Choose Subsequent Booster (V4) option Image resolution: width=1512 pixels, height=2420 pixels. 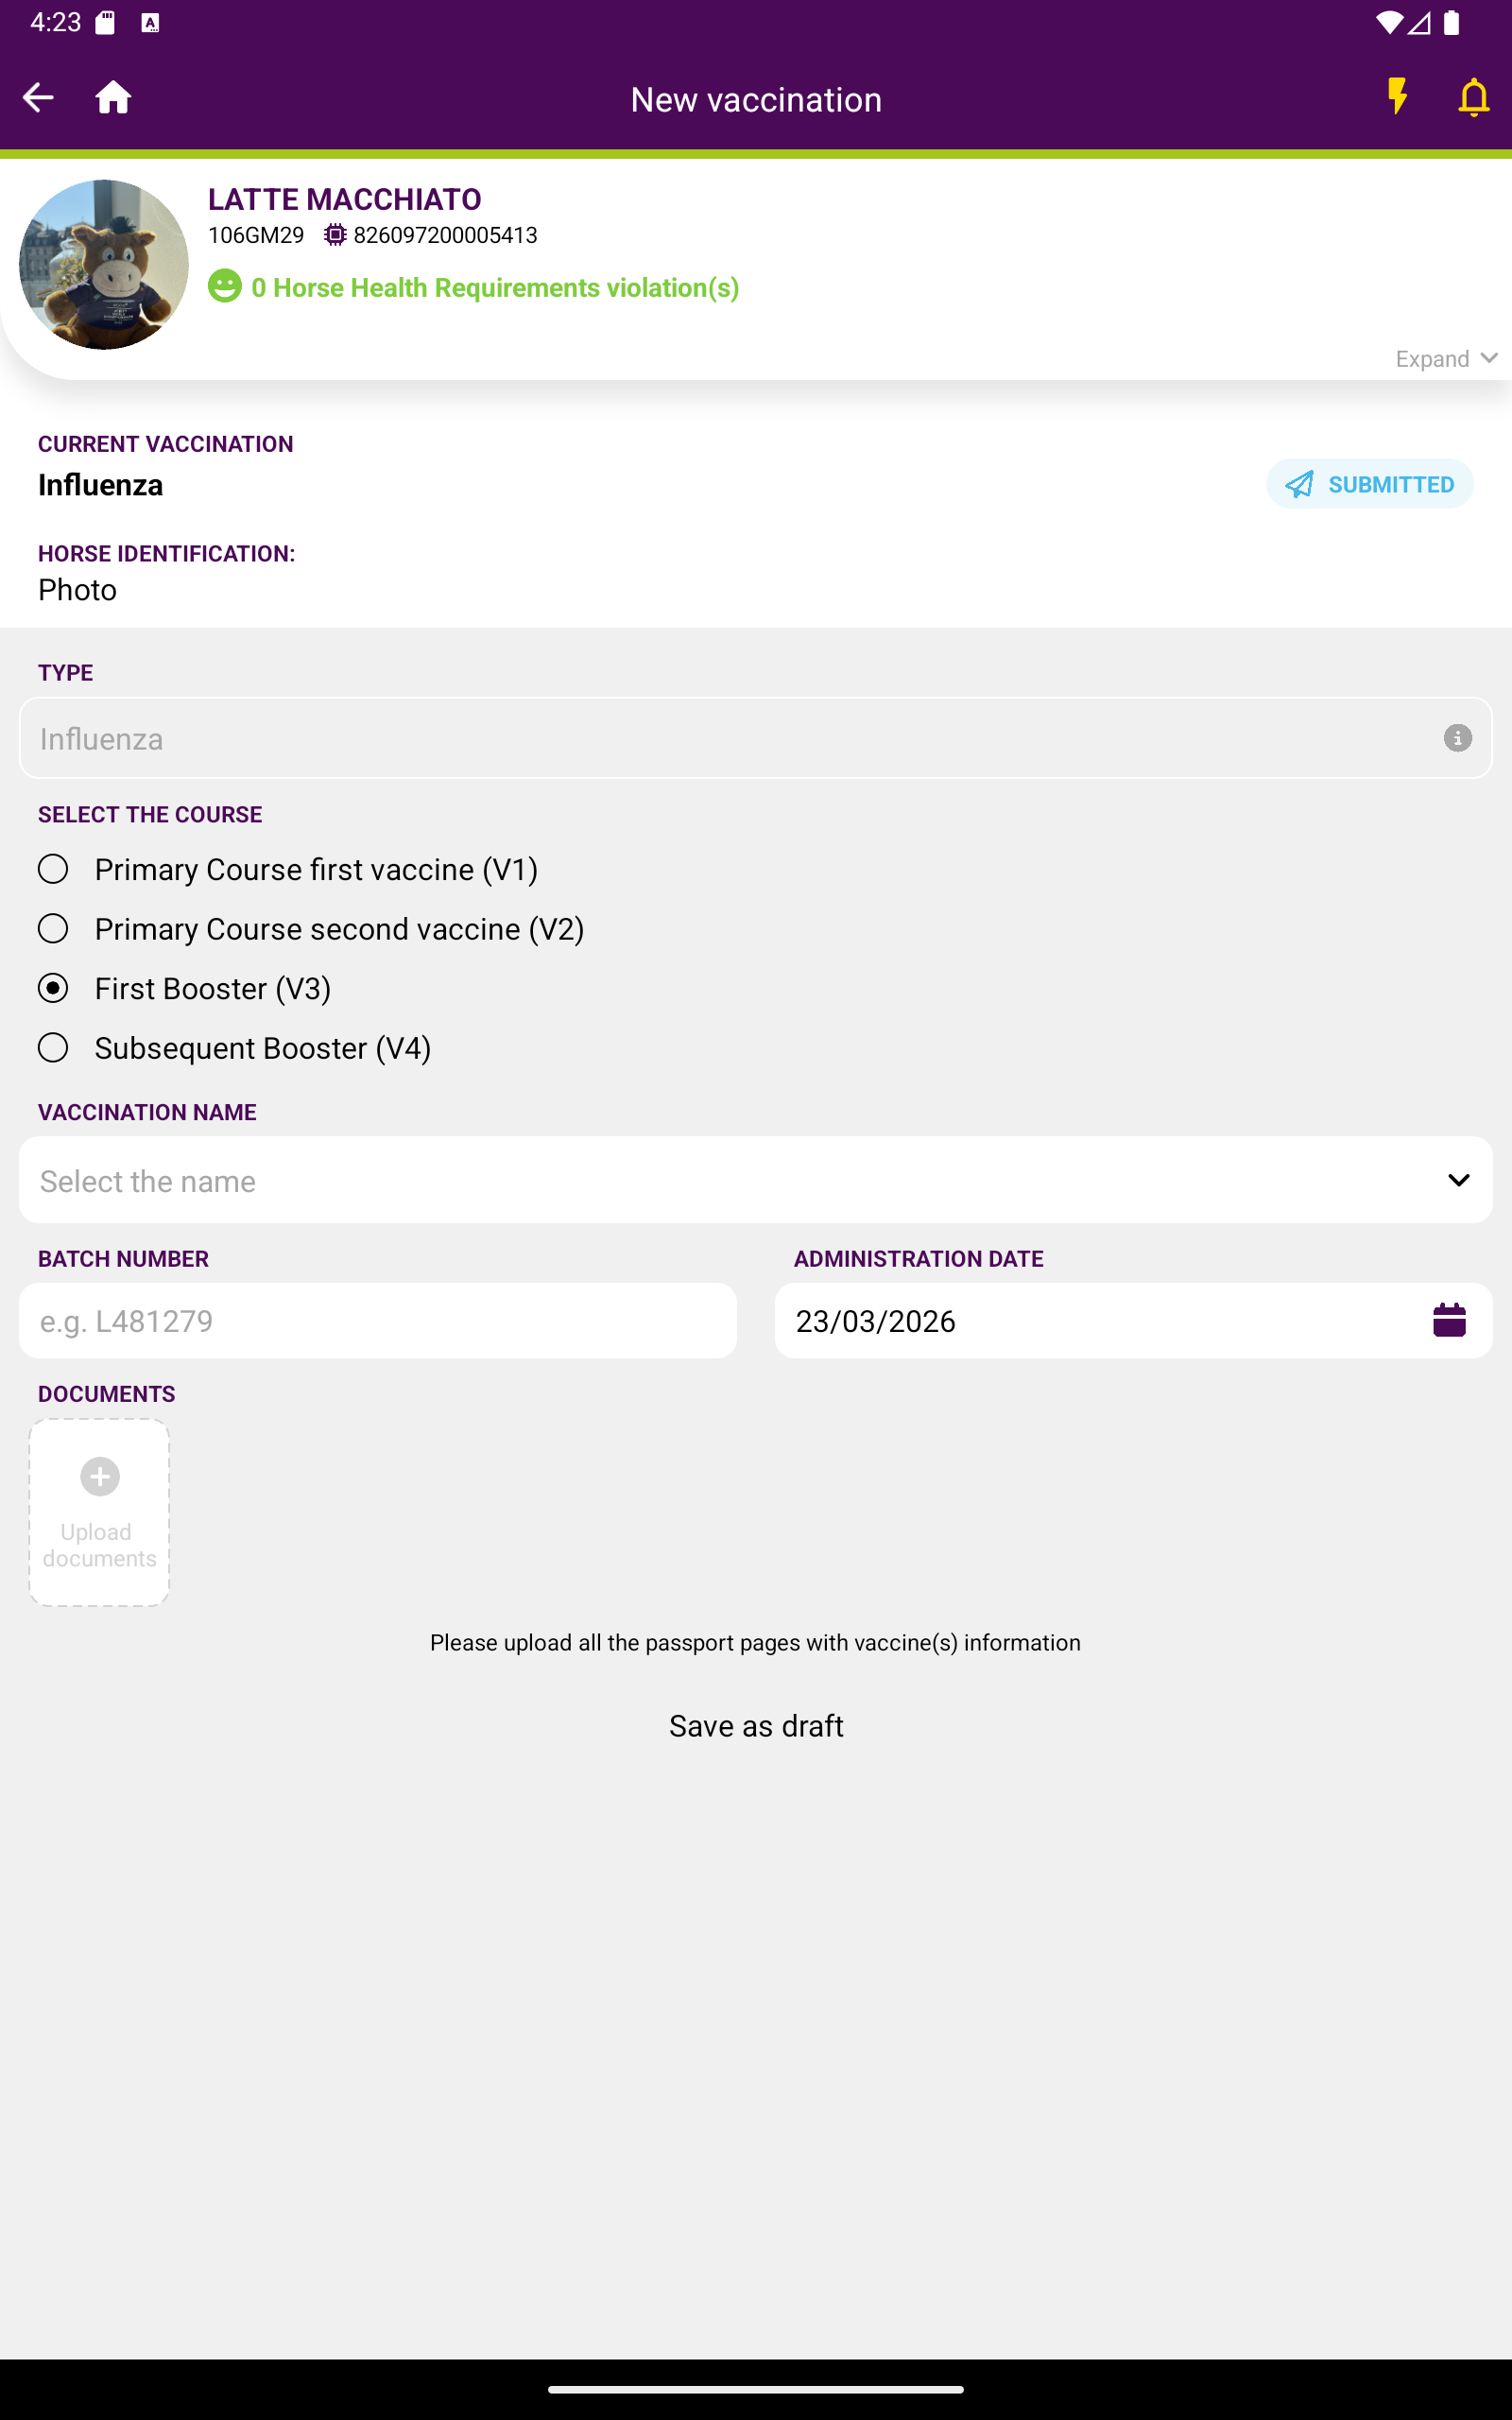[x=53, y=1048]
